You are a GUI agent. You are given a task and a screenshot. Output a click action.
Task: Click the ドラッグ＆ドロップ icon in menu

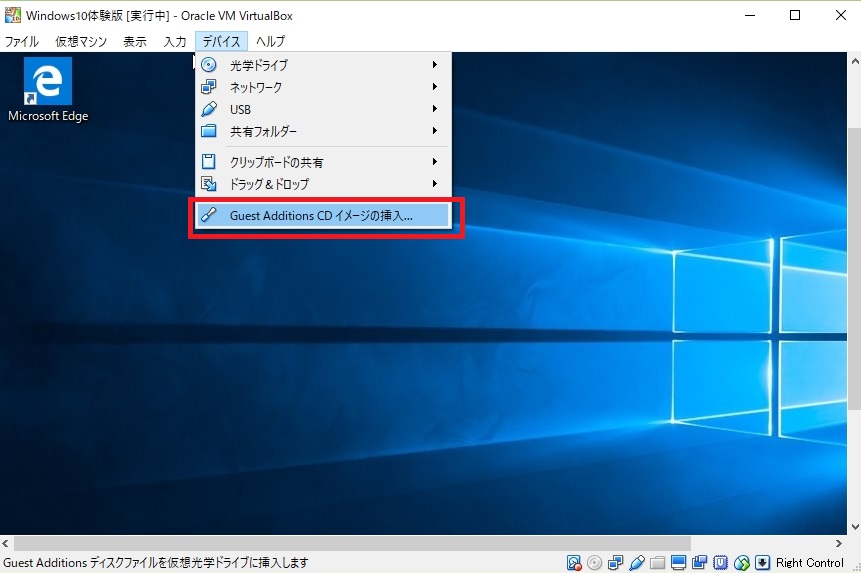(209, 183)
